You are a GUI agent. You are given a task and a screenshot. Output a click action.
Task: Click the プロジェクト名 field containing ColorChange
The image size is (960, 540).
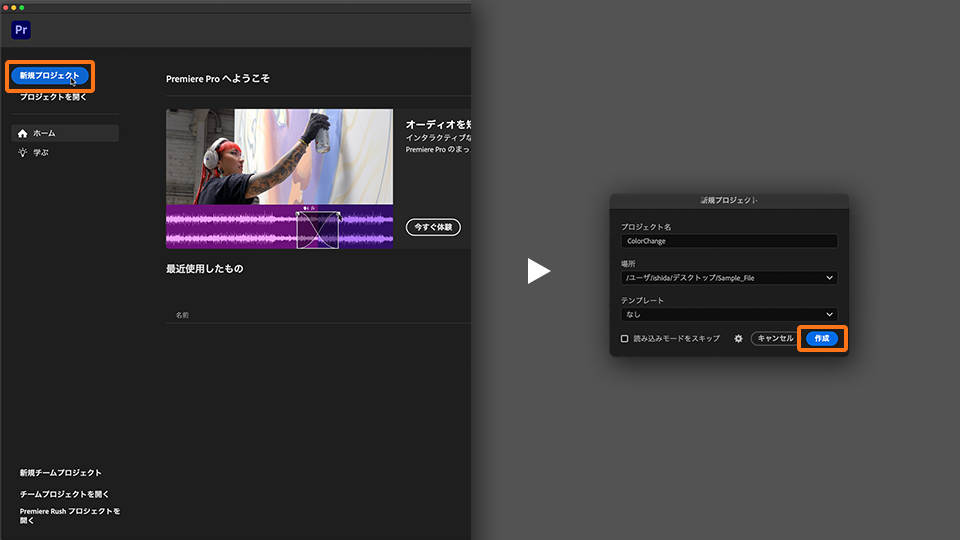(x=729, y=241)
